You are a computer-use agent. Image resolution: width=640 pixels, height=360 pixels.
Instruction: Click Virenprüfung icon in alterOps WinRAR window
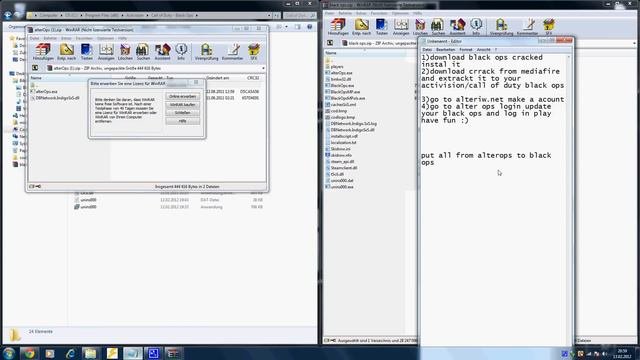point(207,52)
